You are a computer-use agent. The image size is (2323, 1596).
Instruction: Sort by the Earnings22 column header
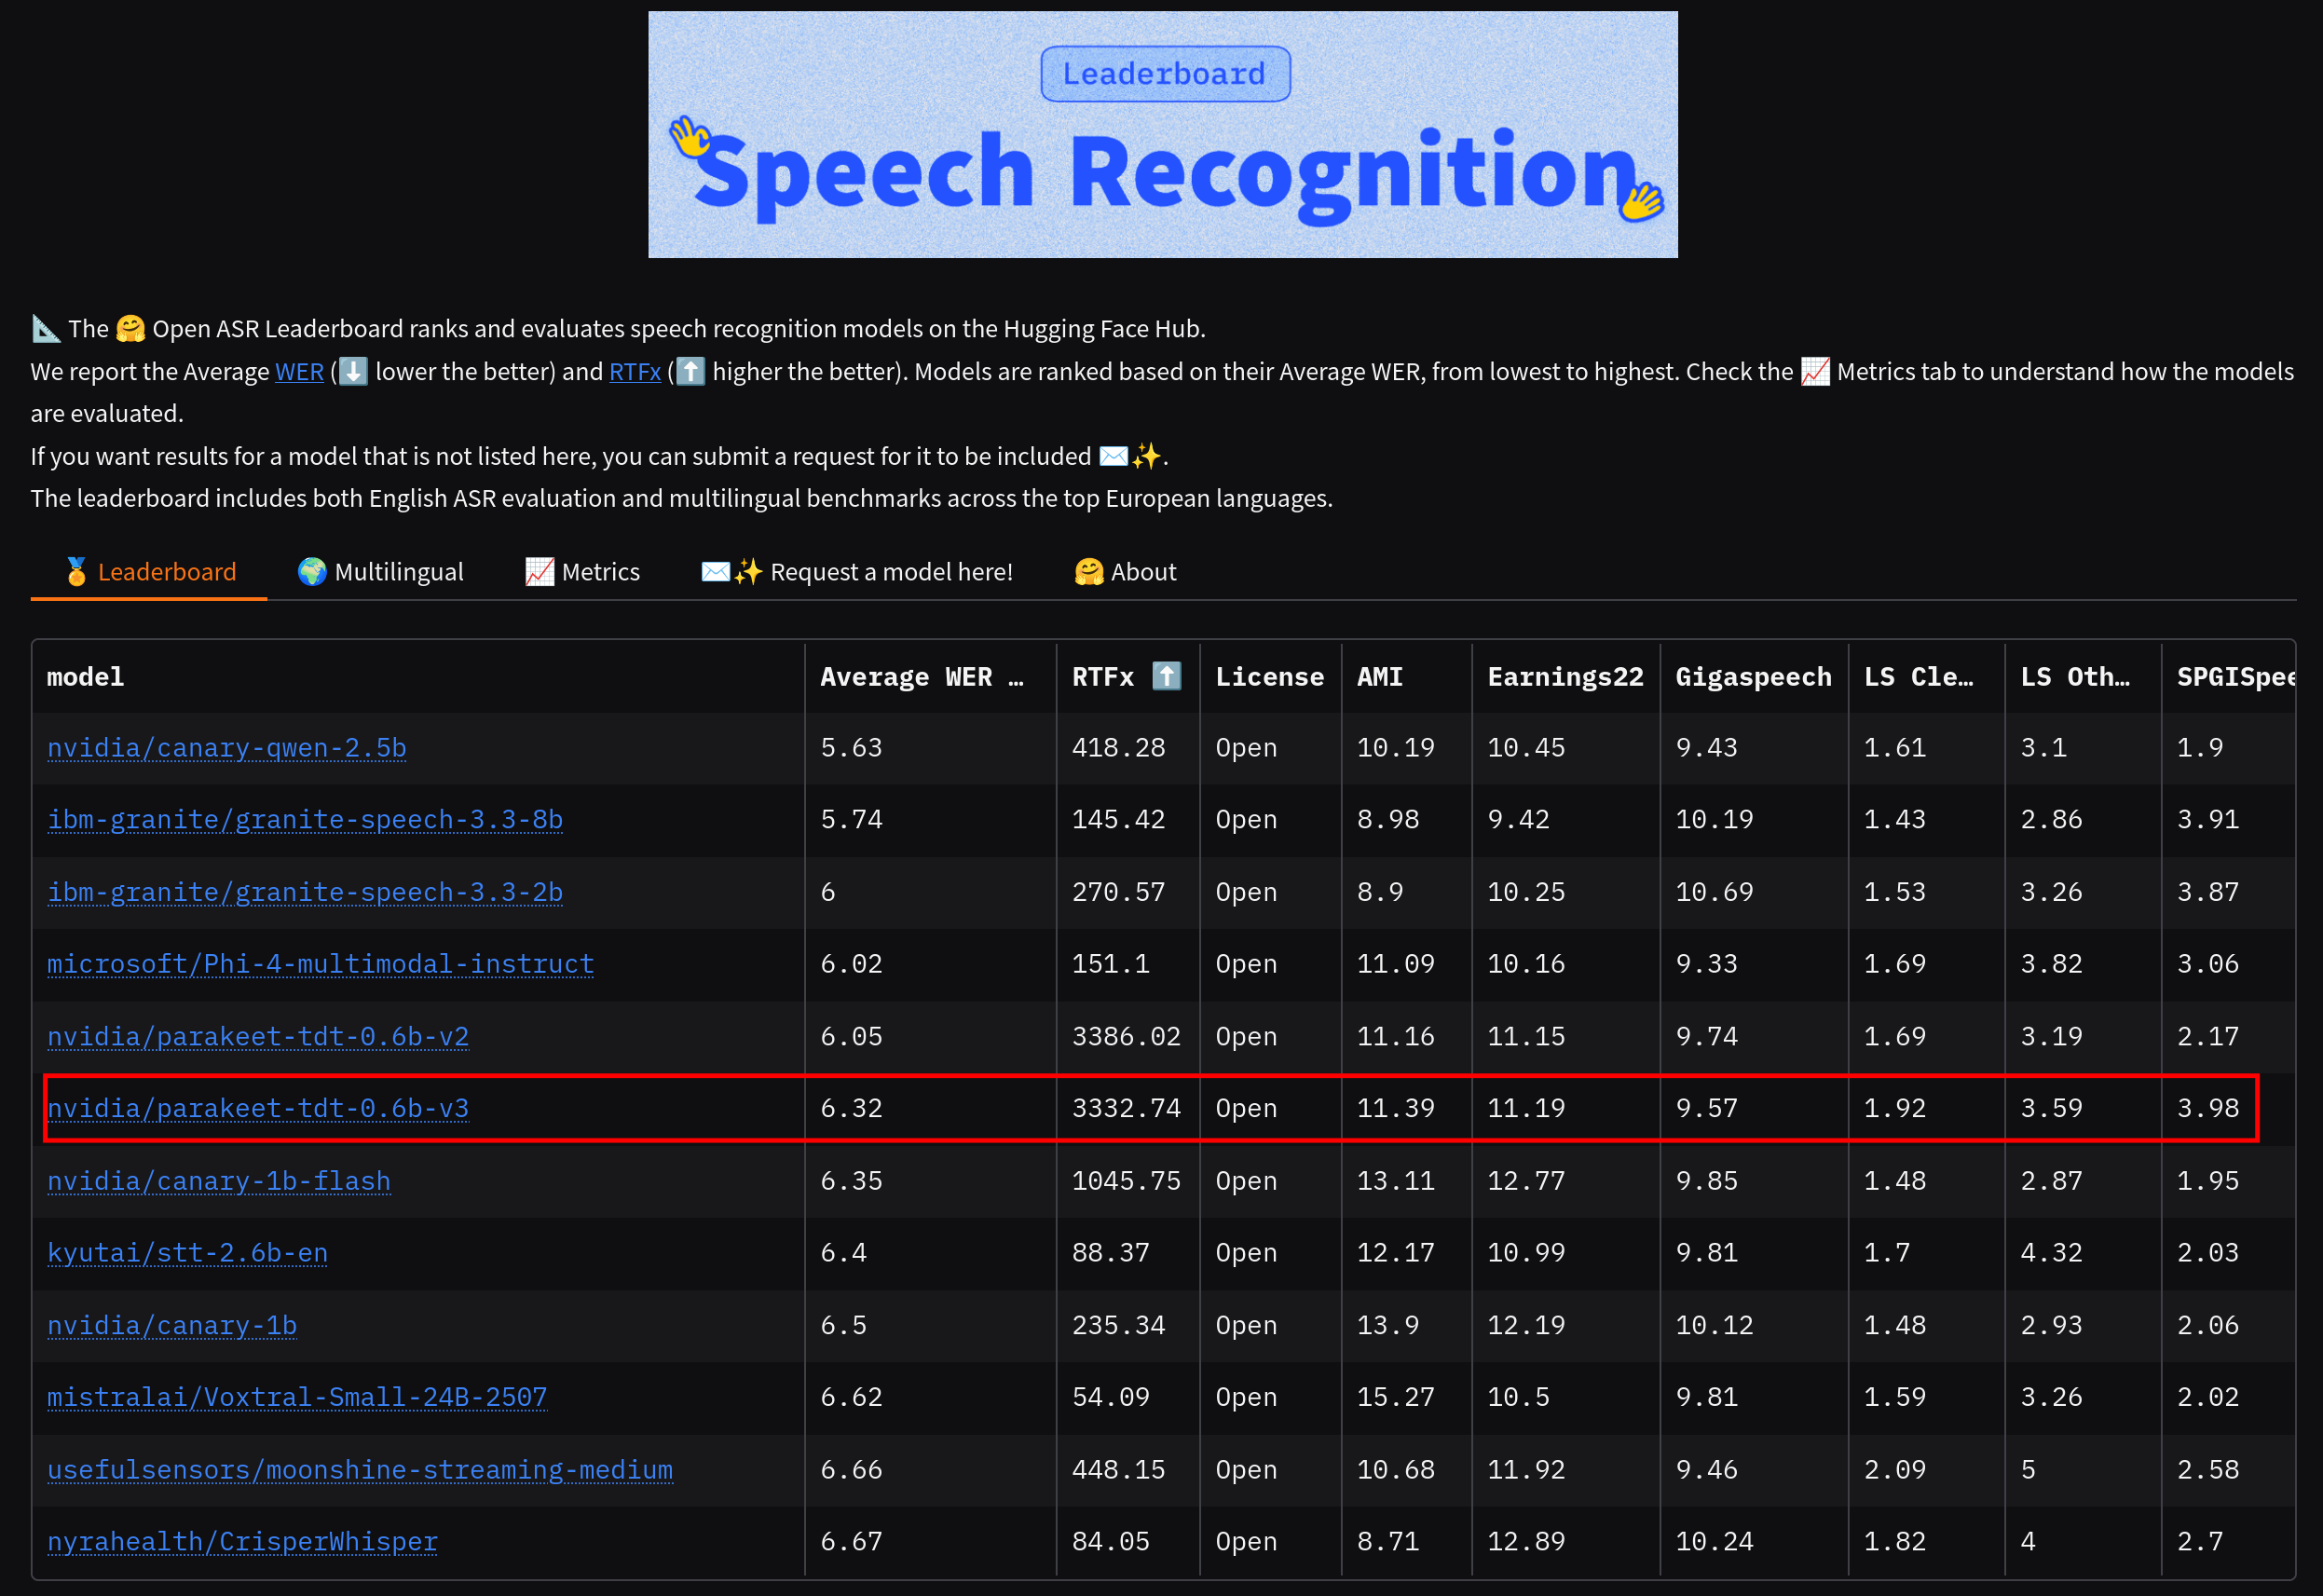(1565, 677)
